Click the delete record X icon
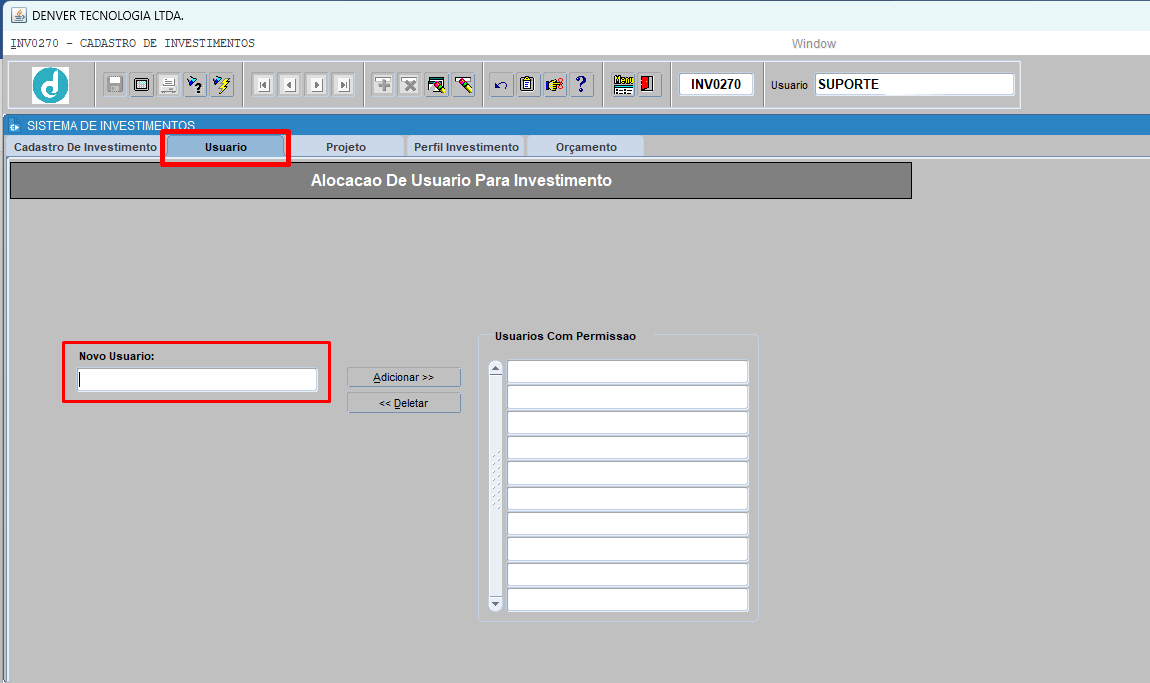The image size is (1150, 683). click(409, 85)
